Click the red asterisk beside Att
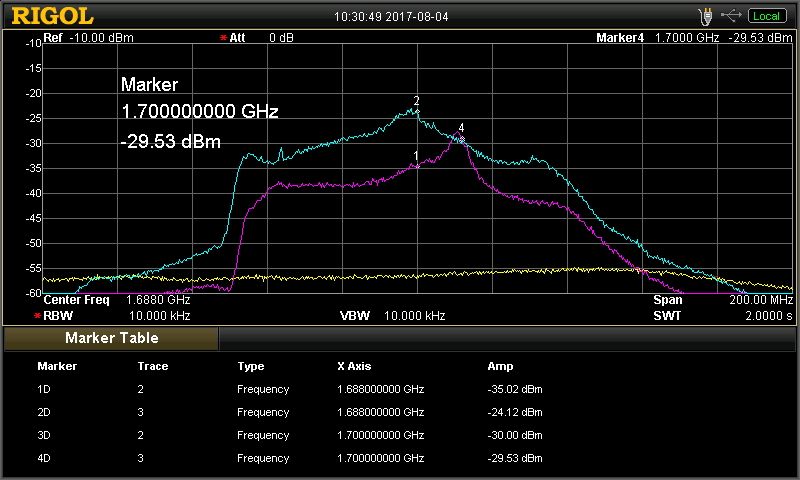 tap(223, 38)
